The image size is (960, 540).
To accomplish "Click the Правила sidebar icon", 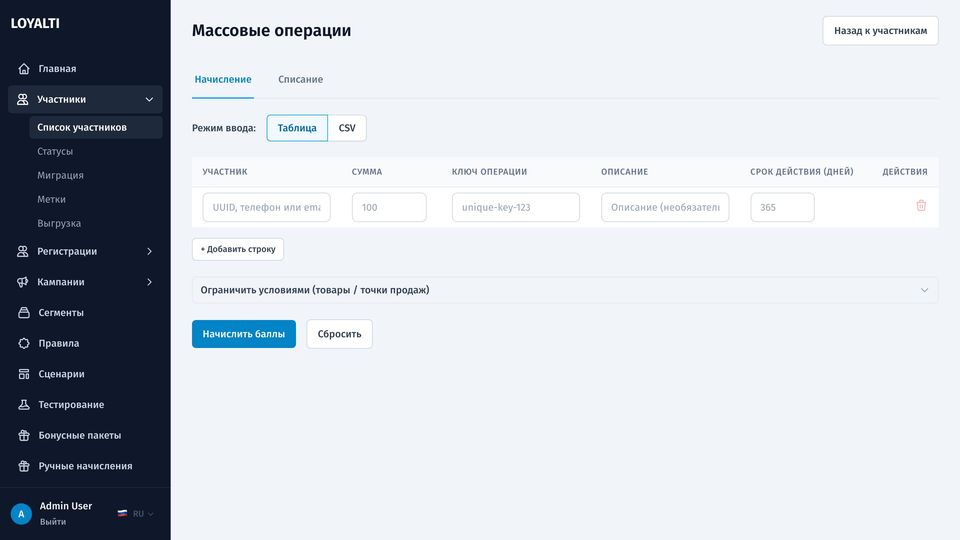I will tap(24, 343).
